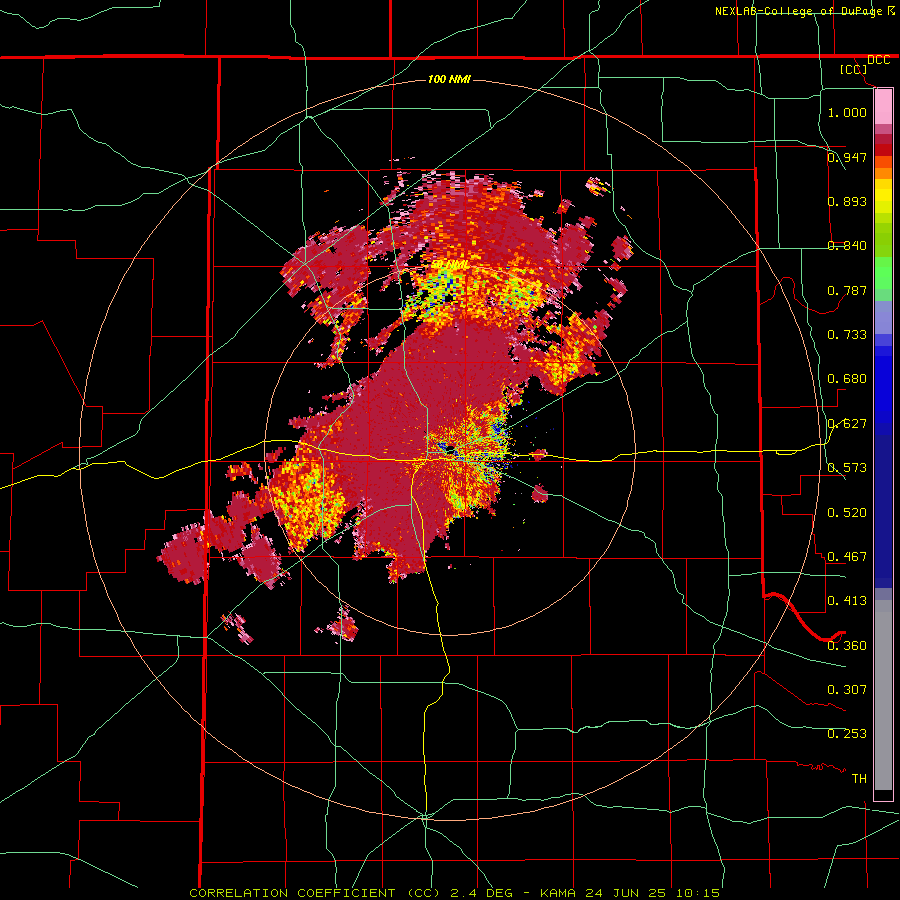Select the 0.520 legend value
Screen dimensions: 900x900
coord(847,513)
